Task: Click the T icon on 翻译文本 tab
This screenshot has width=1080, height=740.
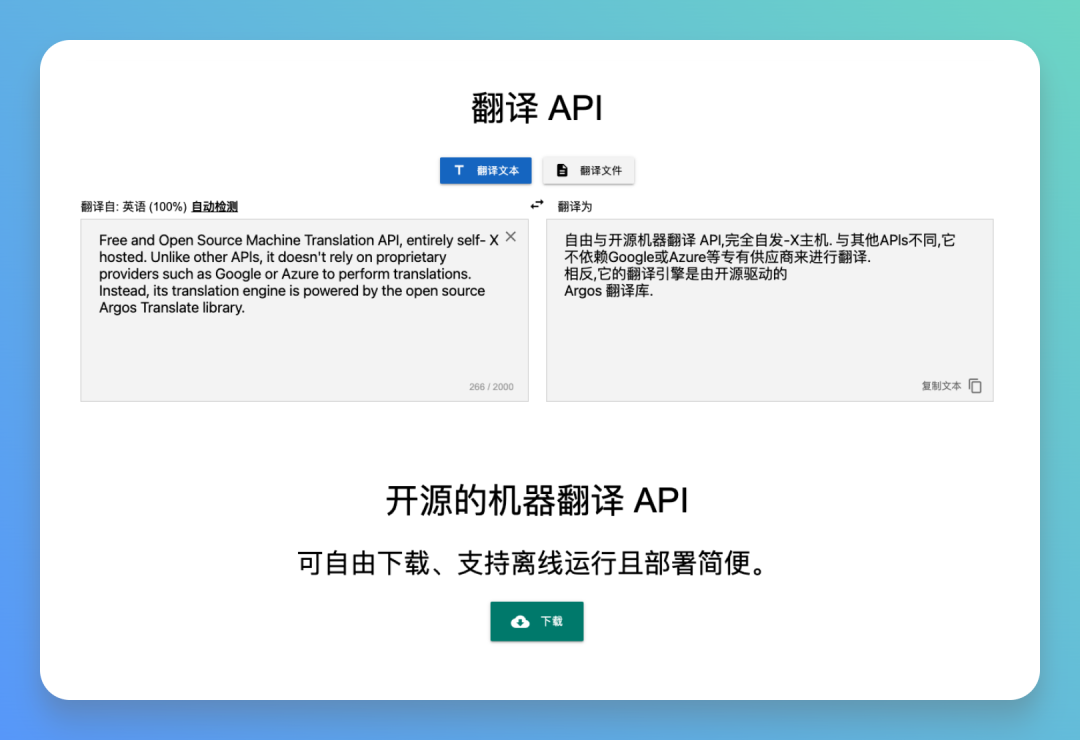Action: [459, 169]
